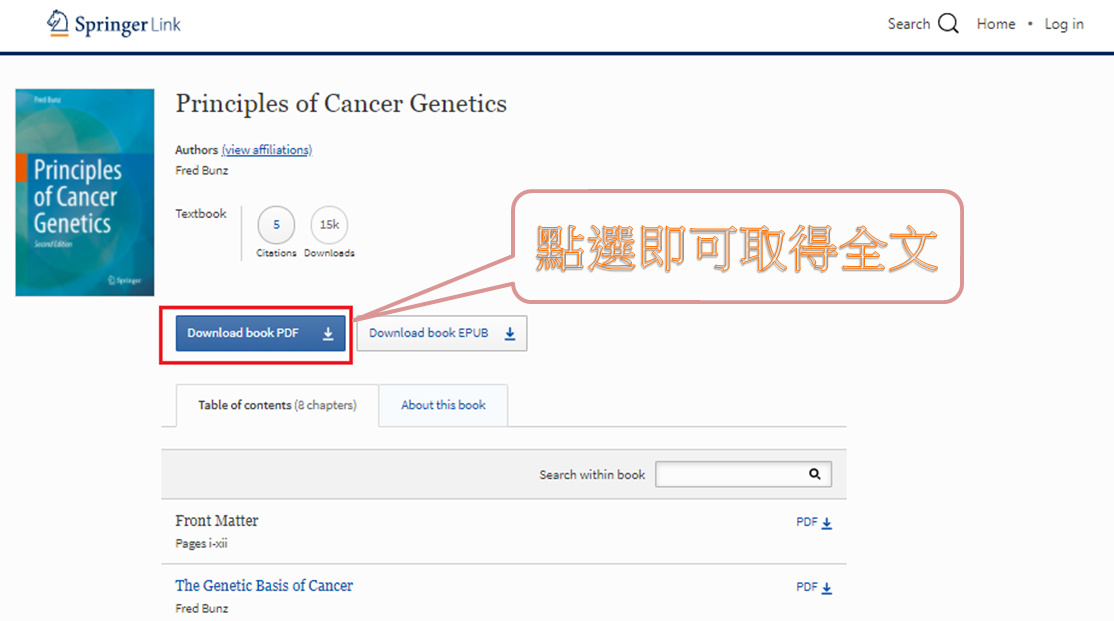This screenshot has width=1114, height=621.
Task: Open The Genetic Basis of Cancer chapter
Action: tap(264, 585)
